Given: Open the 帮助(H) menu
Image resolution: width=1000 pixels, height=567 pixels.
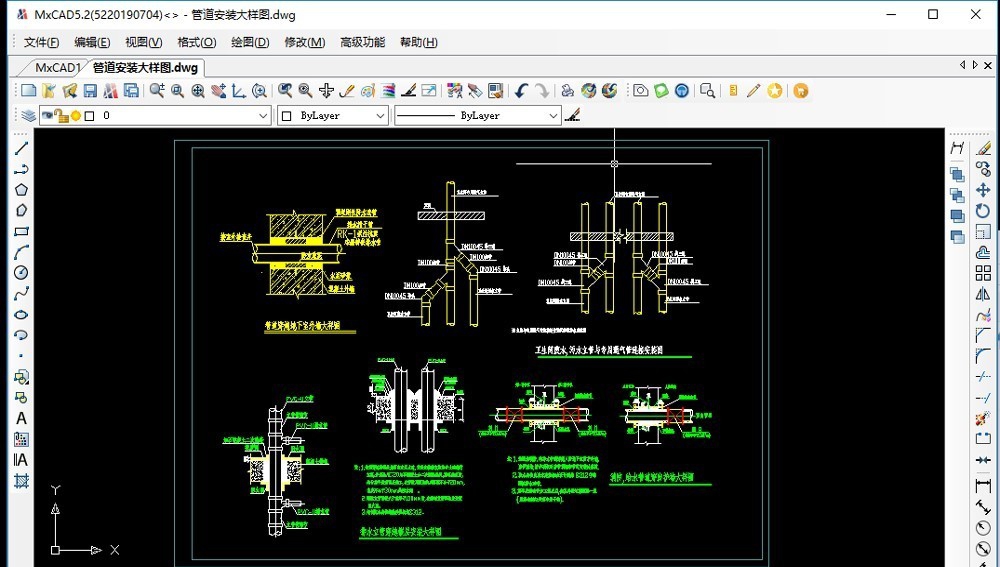Looking at the screenshot, I should coord(418,42).
